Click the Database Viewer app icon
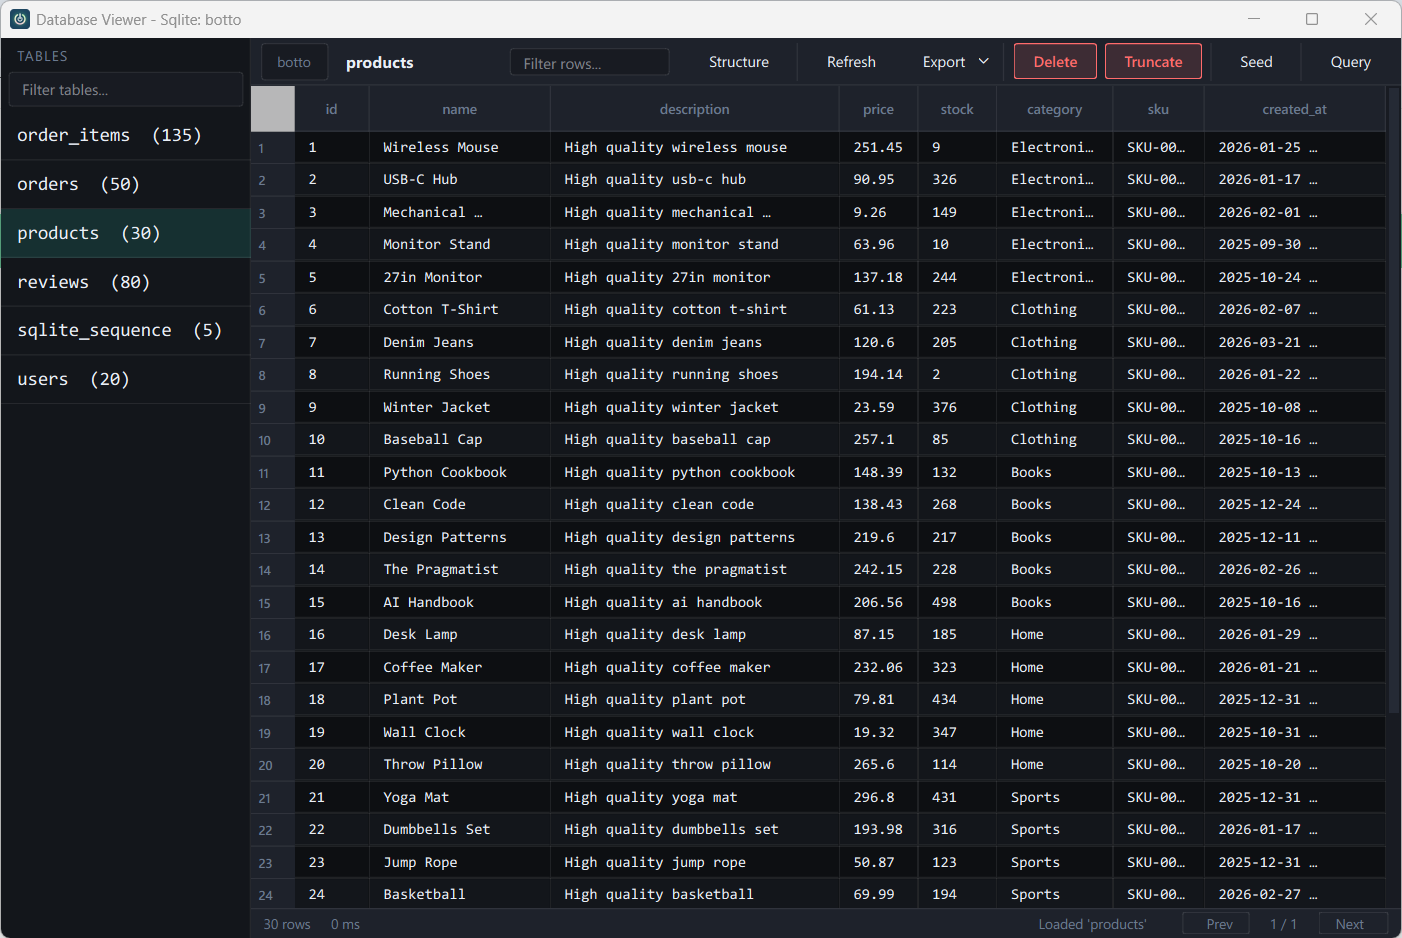 (x=20, y=19)
